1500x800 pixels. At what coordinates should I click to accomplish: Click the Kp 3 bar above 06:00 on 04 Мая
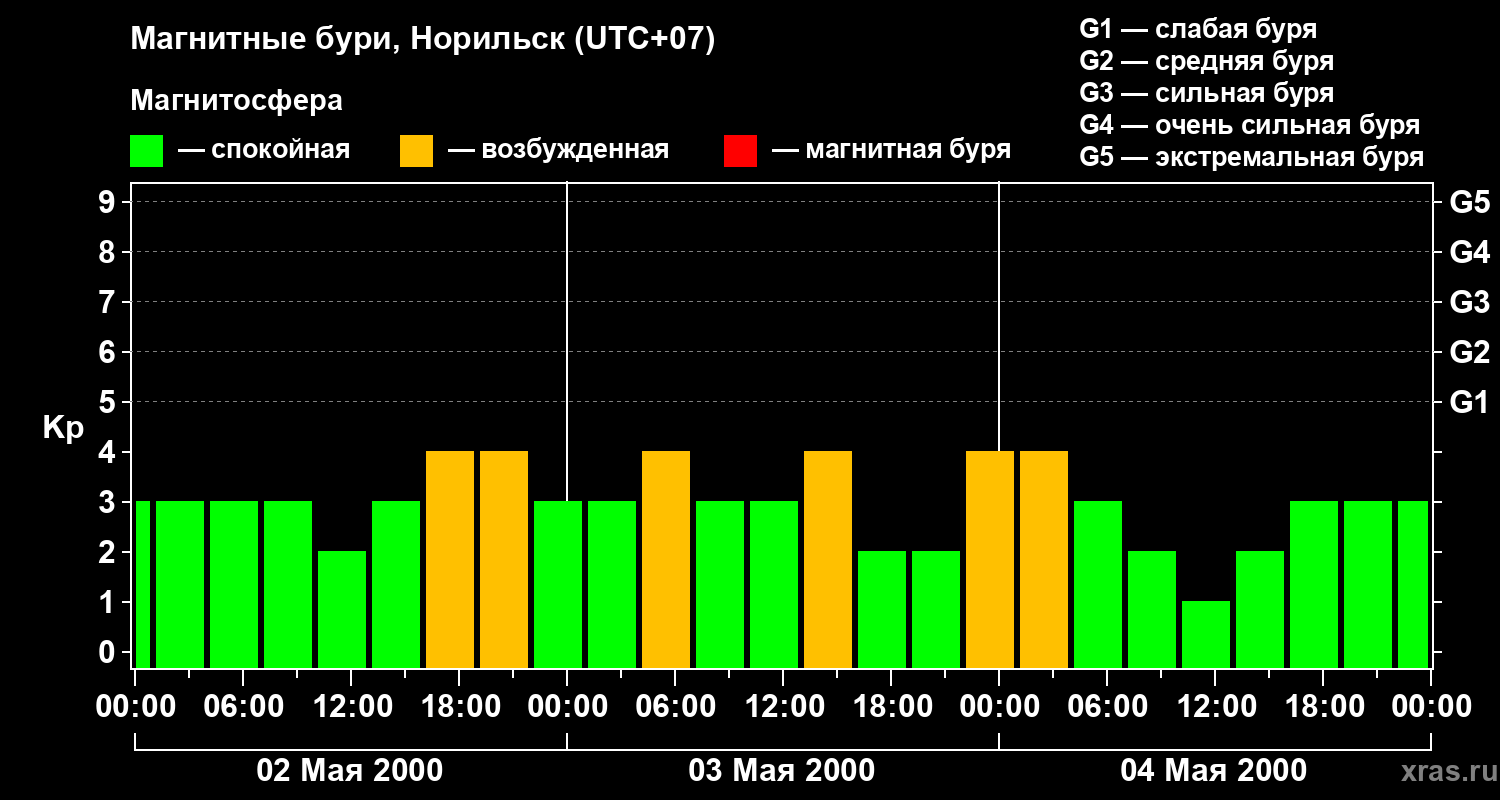(x=1098, y=584)
